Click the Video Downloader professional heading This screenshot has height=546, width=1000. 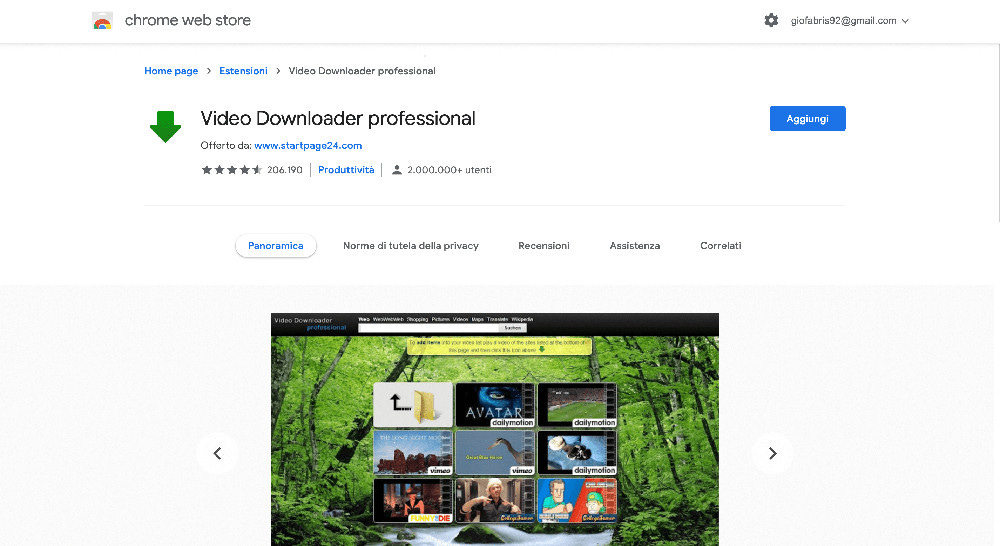click(338, 119)
